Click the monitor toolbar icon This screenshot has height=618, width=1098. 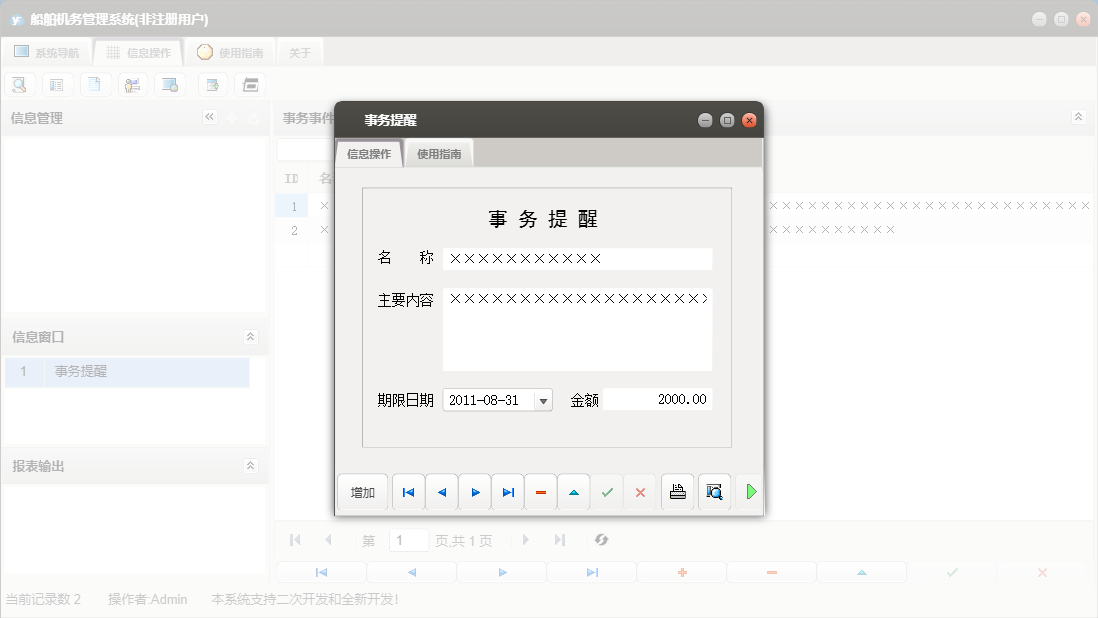coord(170,84)
